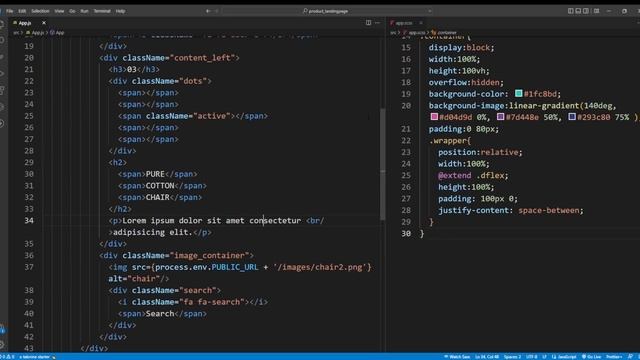Click the App.js vertical scrollbar thumb
Screen dimensions: 640x360
[x=382, y=164]
